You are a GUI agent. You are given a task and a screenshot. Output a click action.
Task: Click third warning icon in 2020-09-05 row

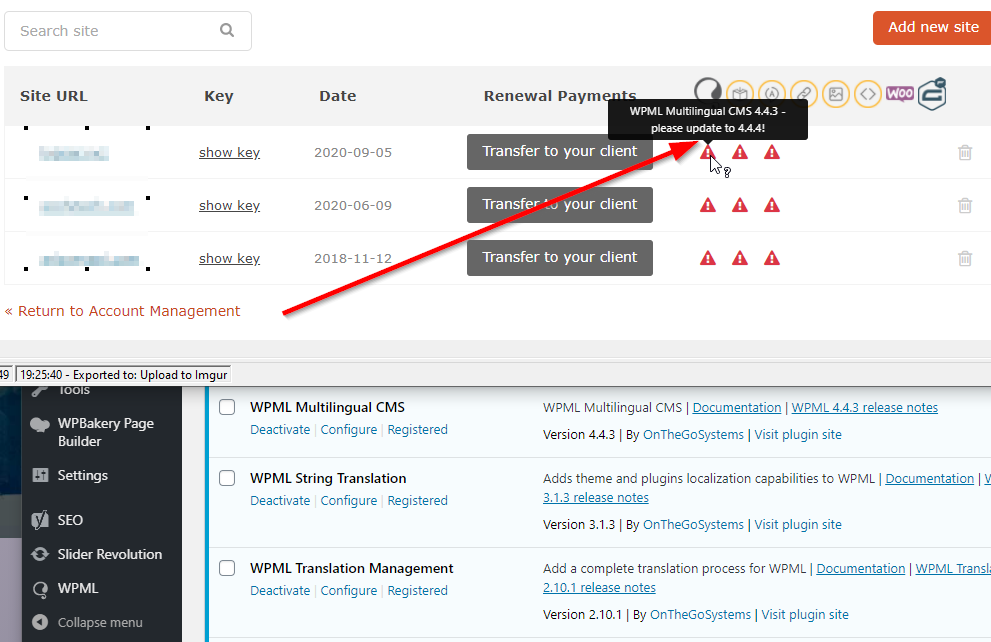[772, 152]
